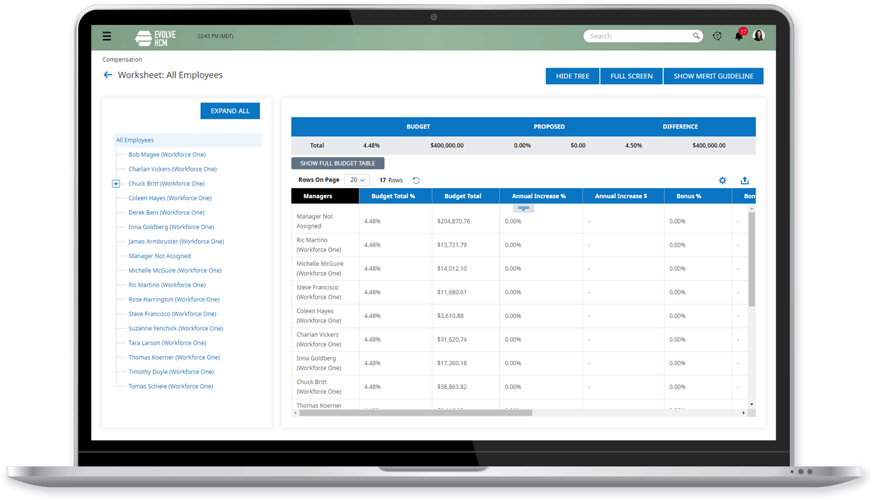
Task: Click the horizontal scrollbar under the table
Action: pos(470,412)
